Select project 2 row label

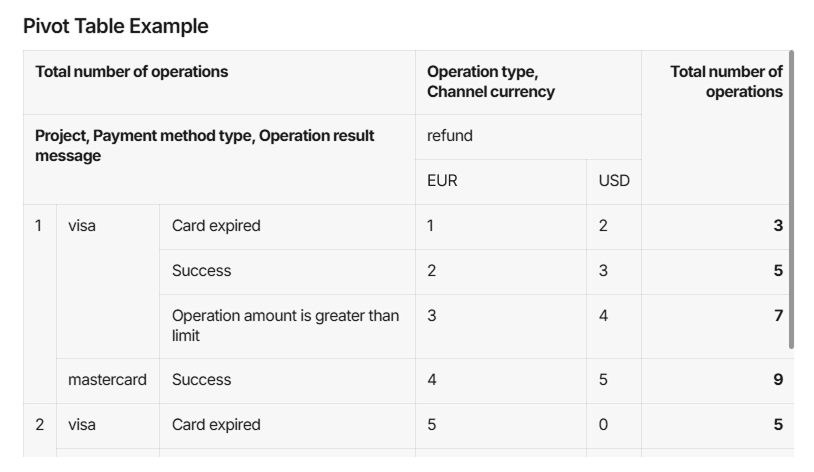(39, 430)
